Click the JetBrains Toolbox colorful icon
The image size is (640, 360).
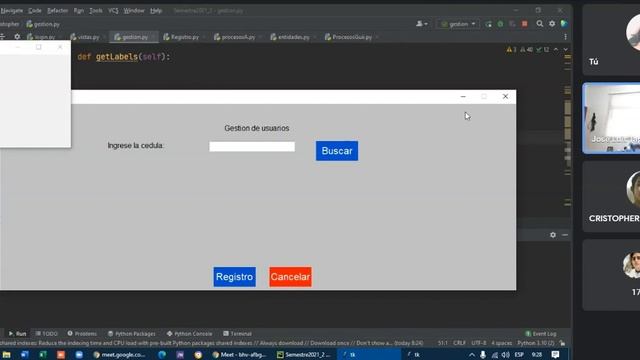point(564,24)
